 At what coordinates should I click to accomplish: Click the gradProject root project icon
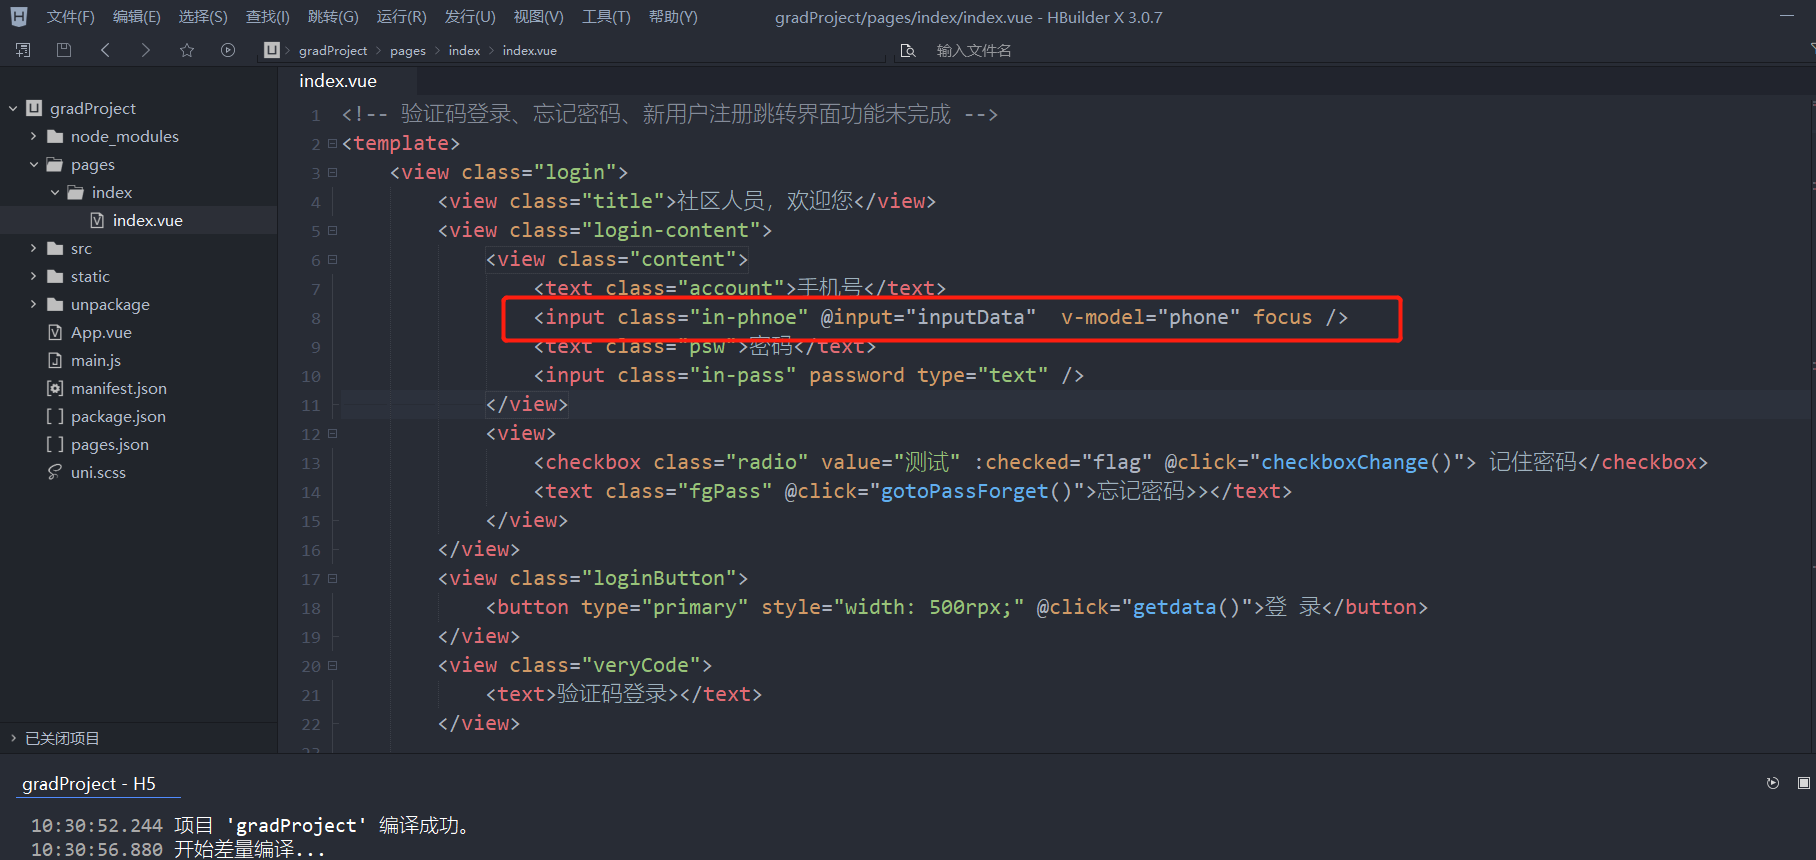[x=34, y=108]
